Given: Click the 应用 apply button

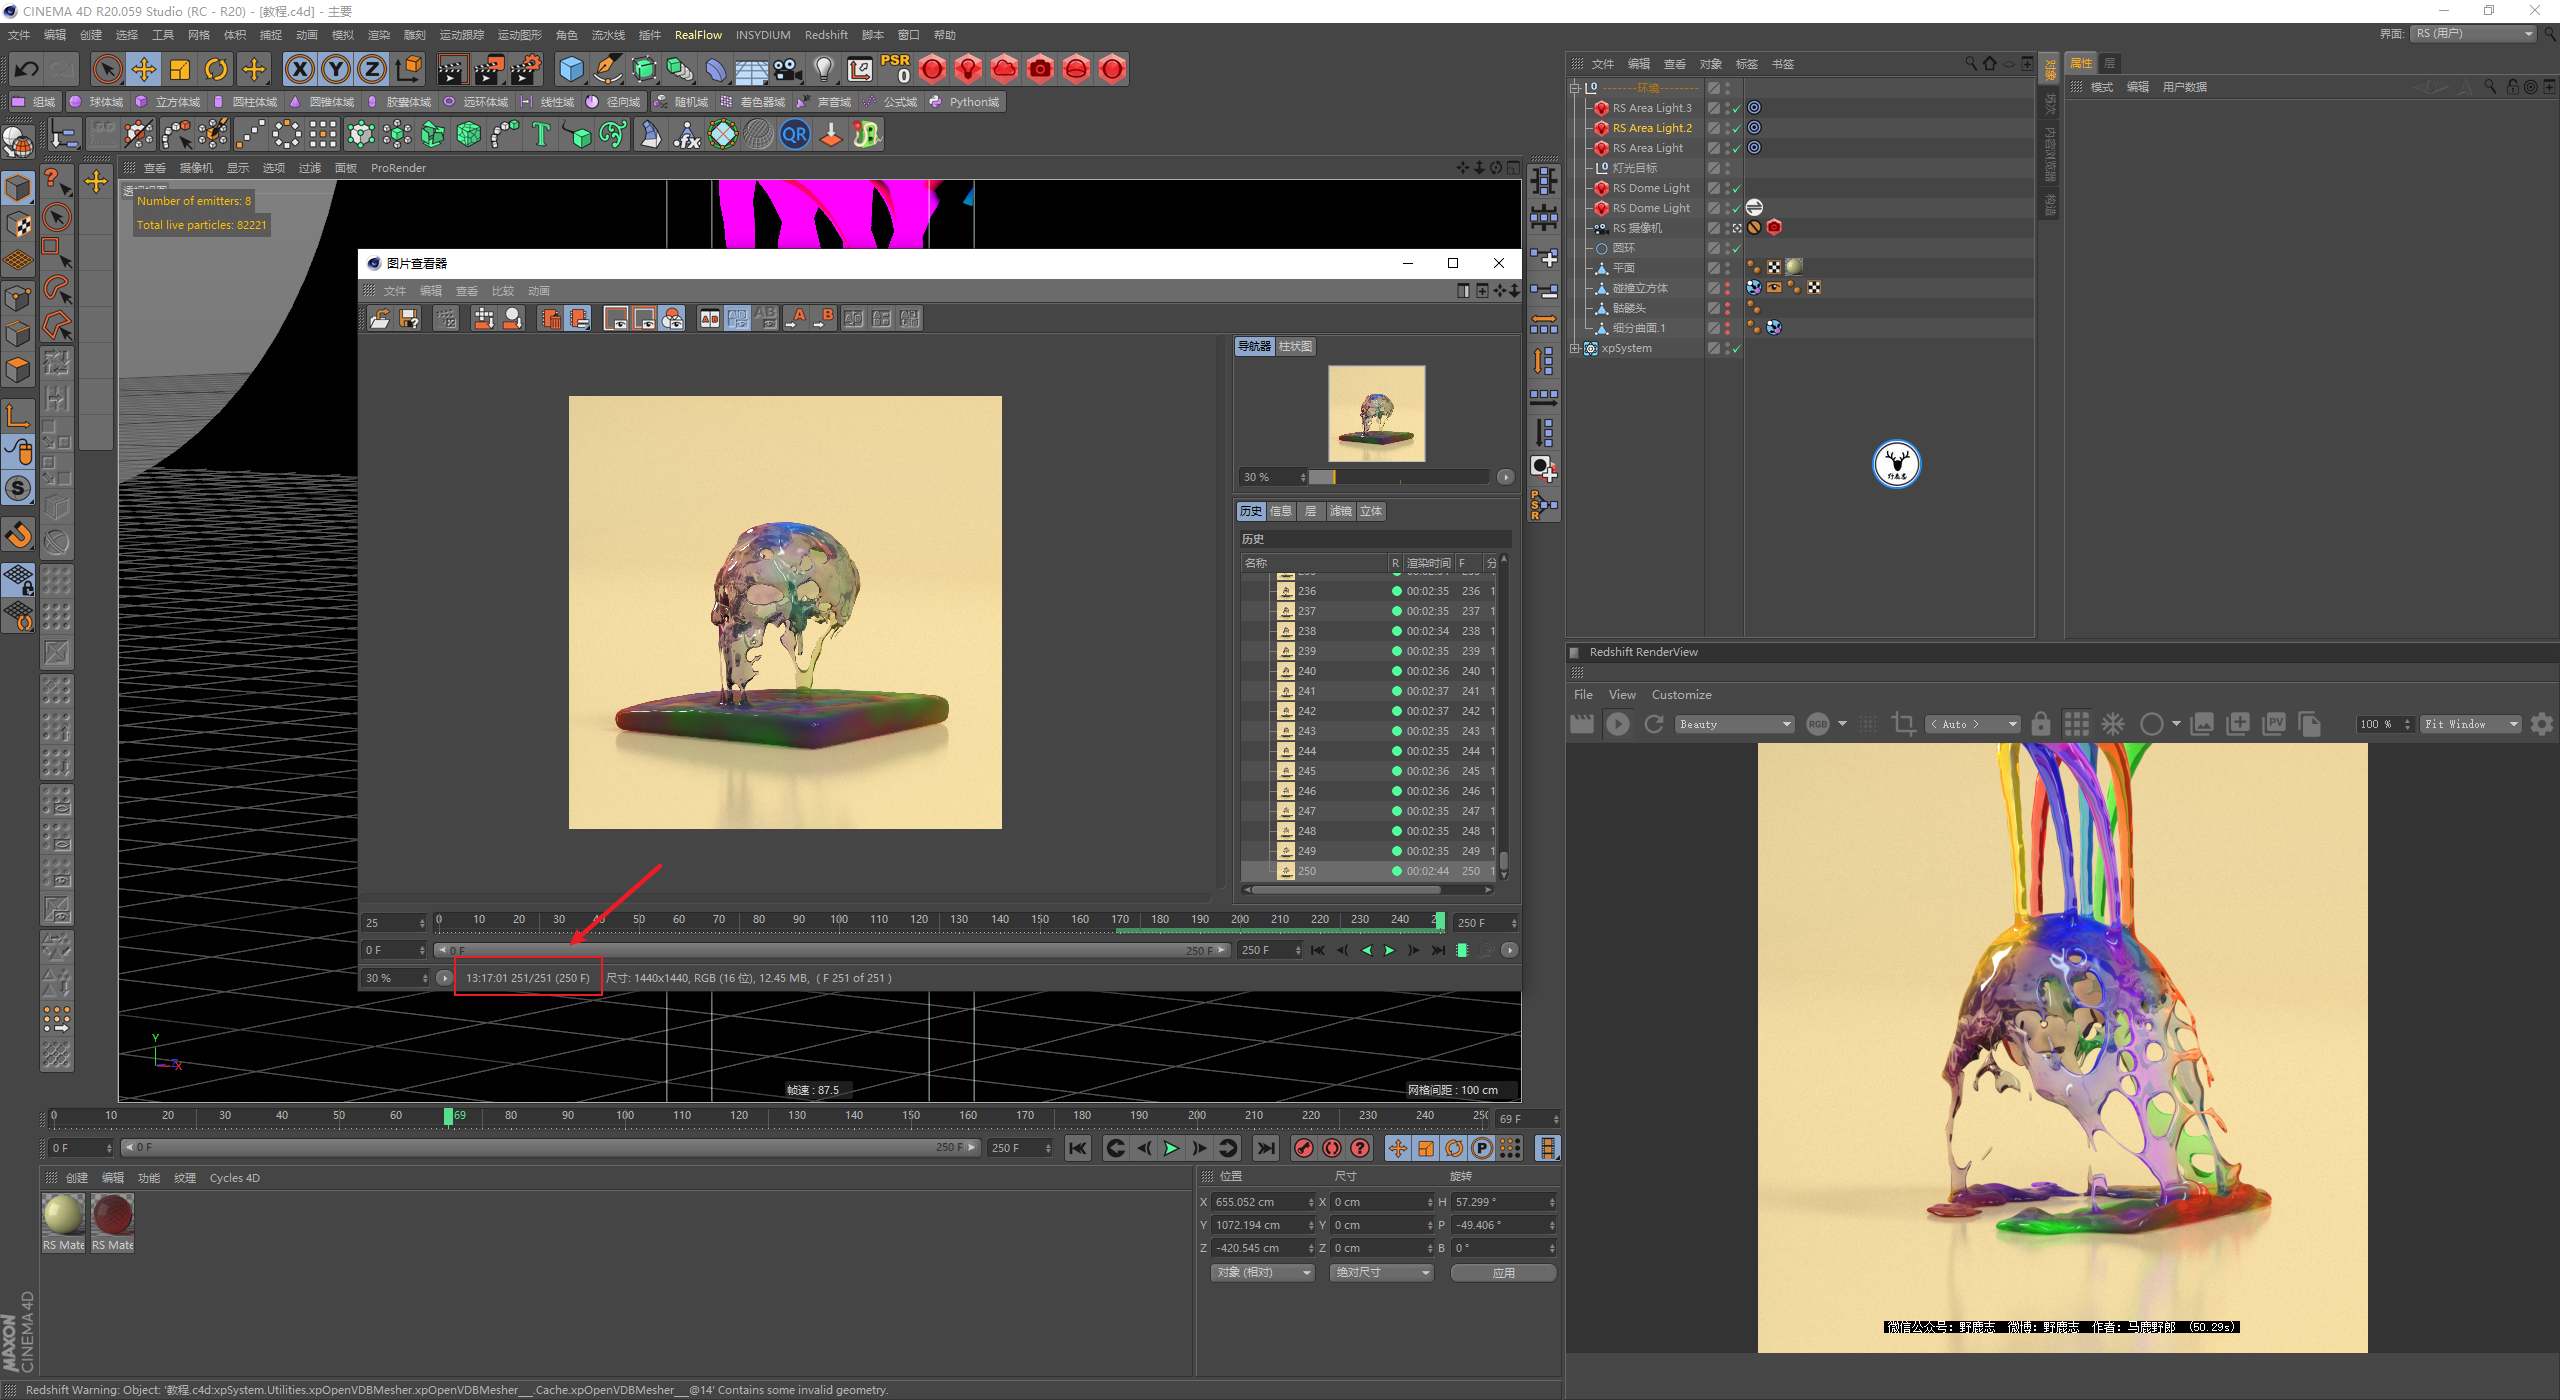Looking at the screenshot, I should click(x=1503, y=1273).
